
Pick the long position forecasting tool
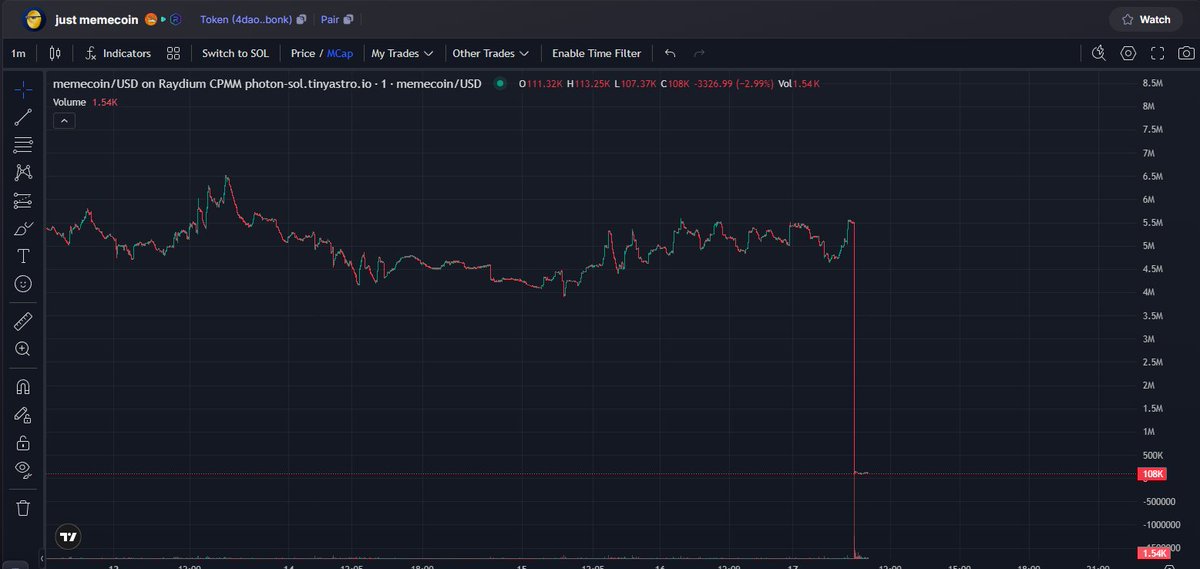coord(23,201)
